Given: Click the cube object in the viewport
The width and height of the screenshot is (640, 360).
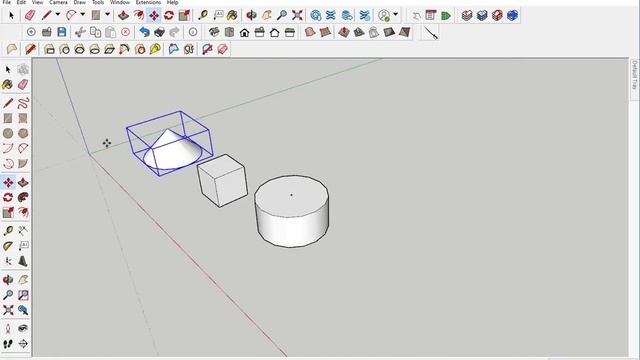Looking at the screenshot, I should point(222,180).
